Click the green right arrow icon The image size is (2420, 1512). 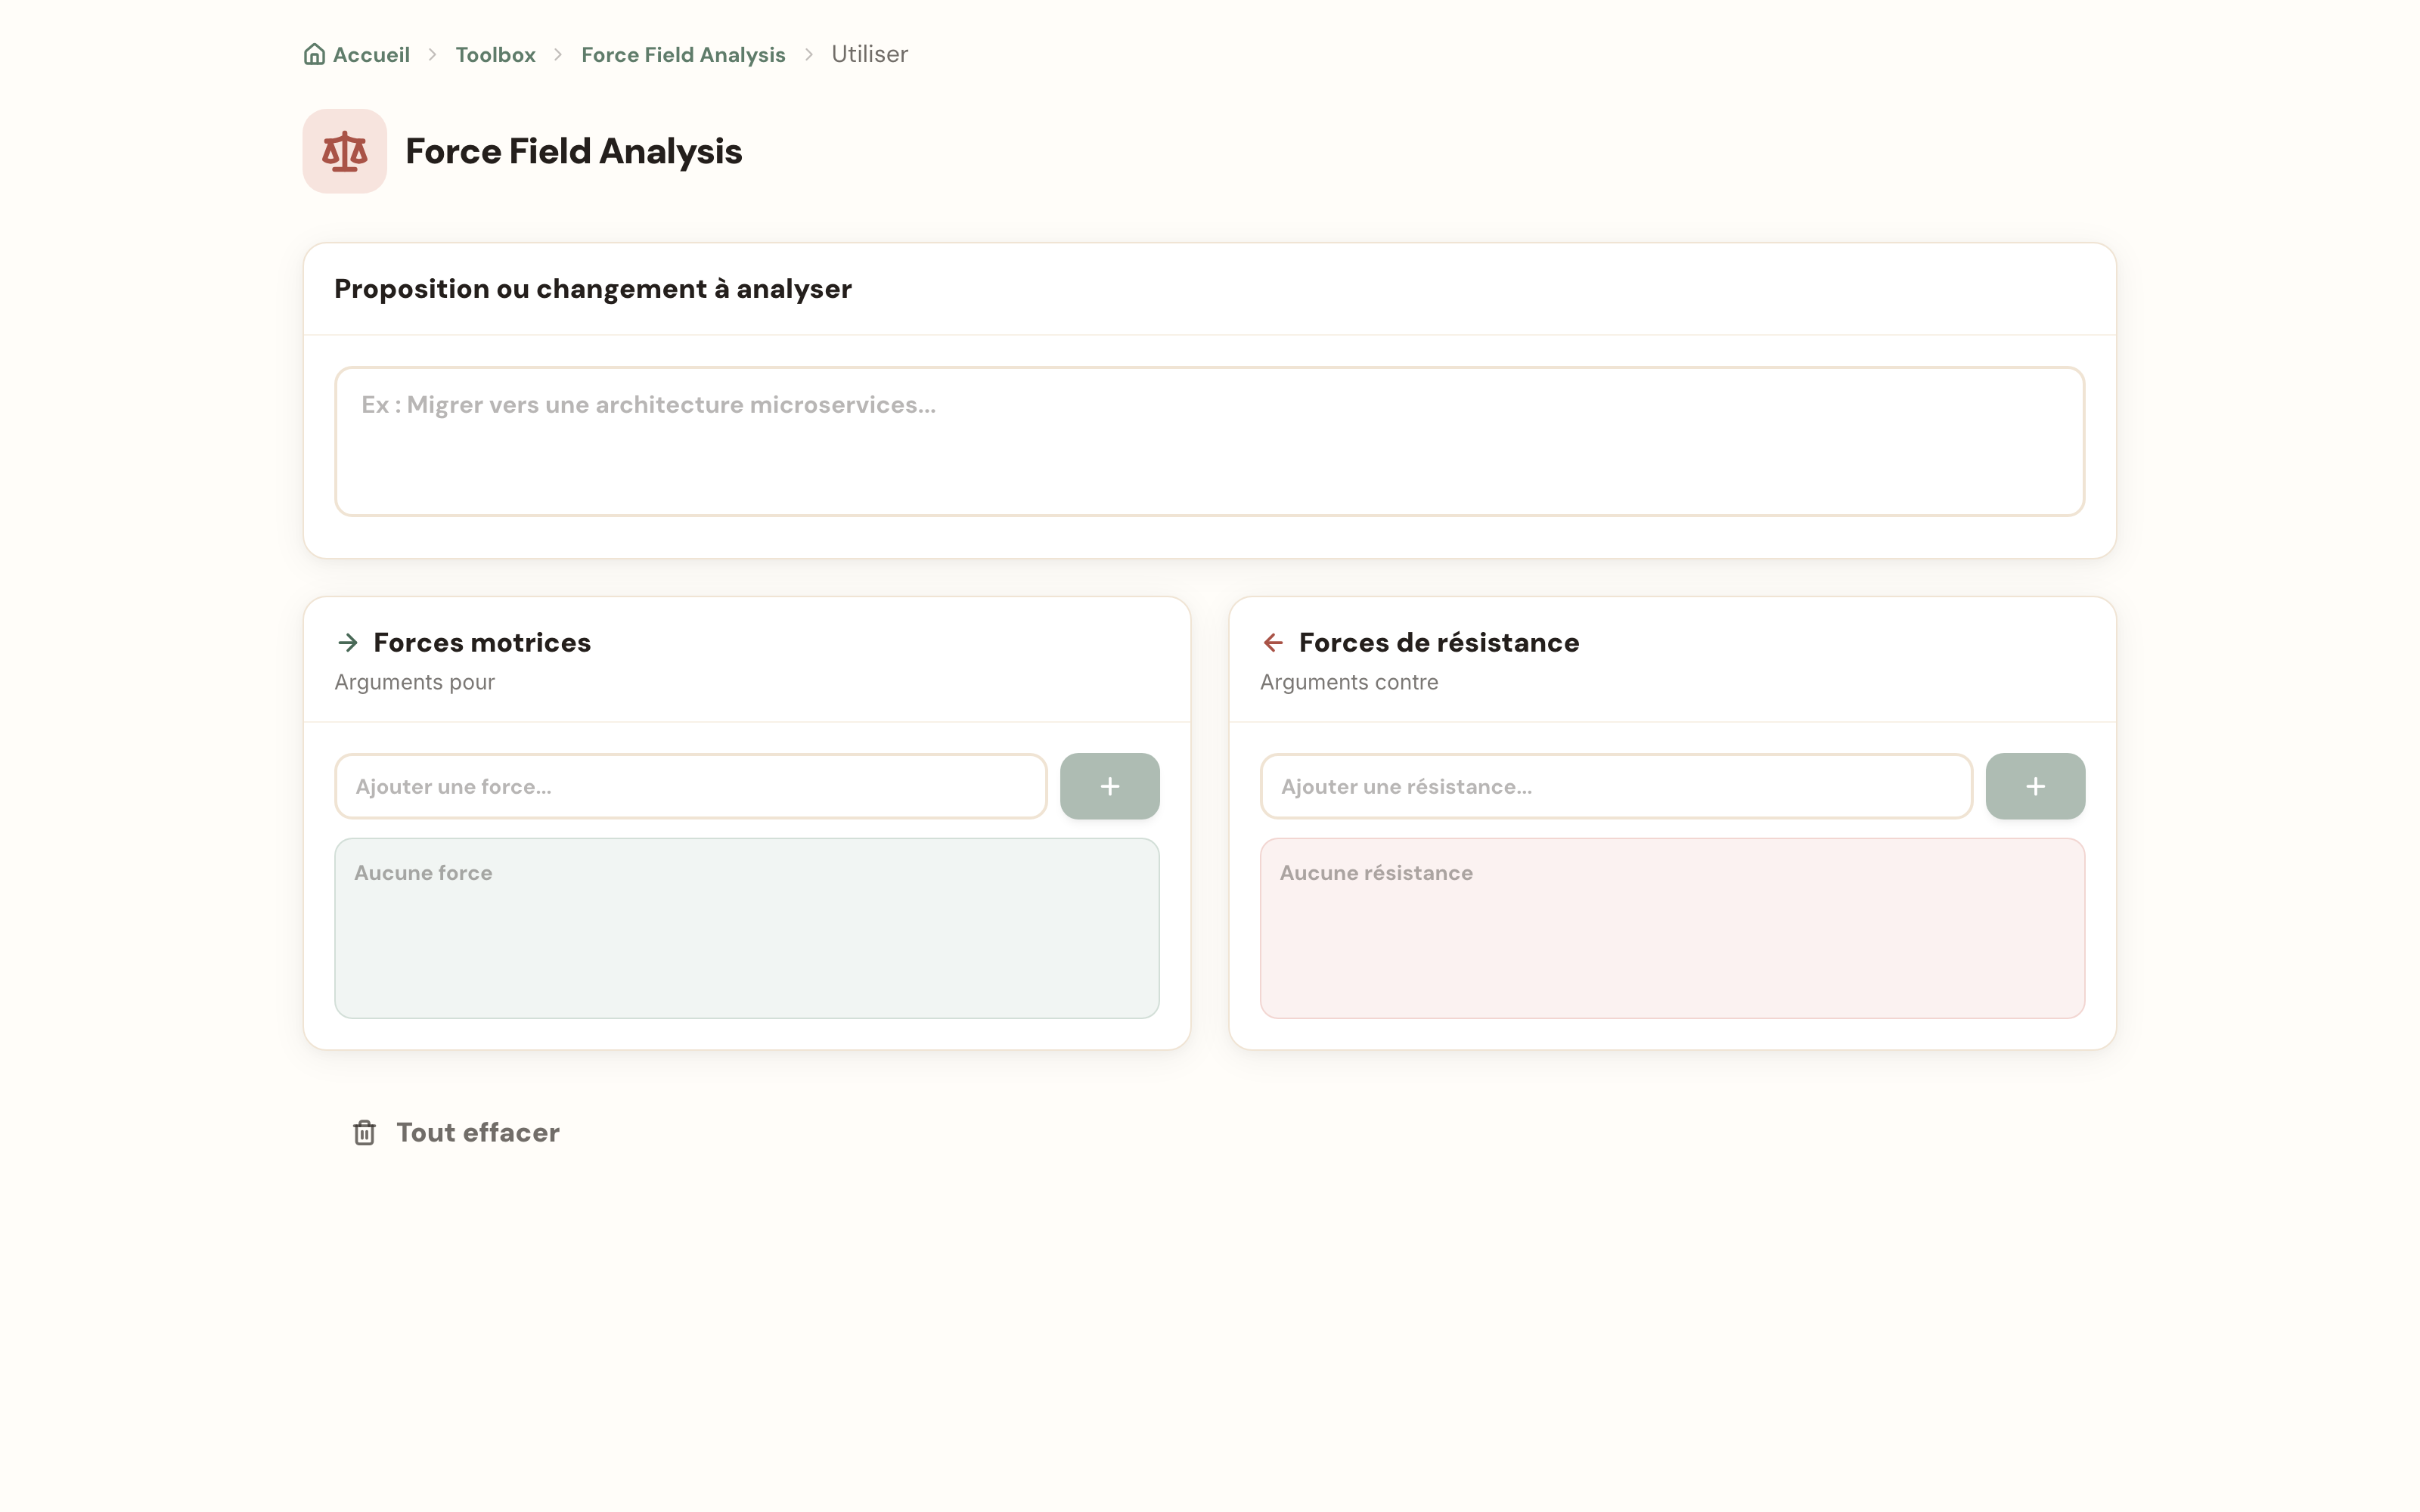pos(348,643)
